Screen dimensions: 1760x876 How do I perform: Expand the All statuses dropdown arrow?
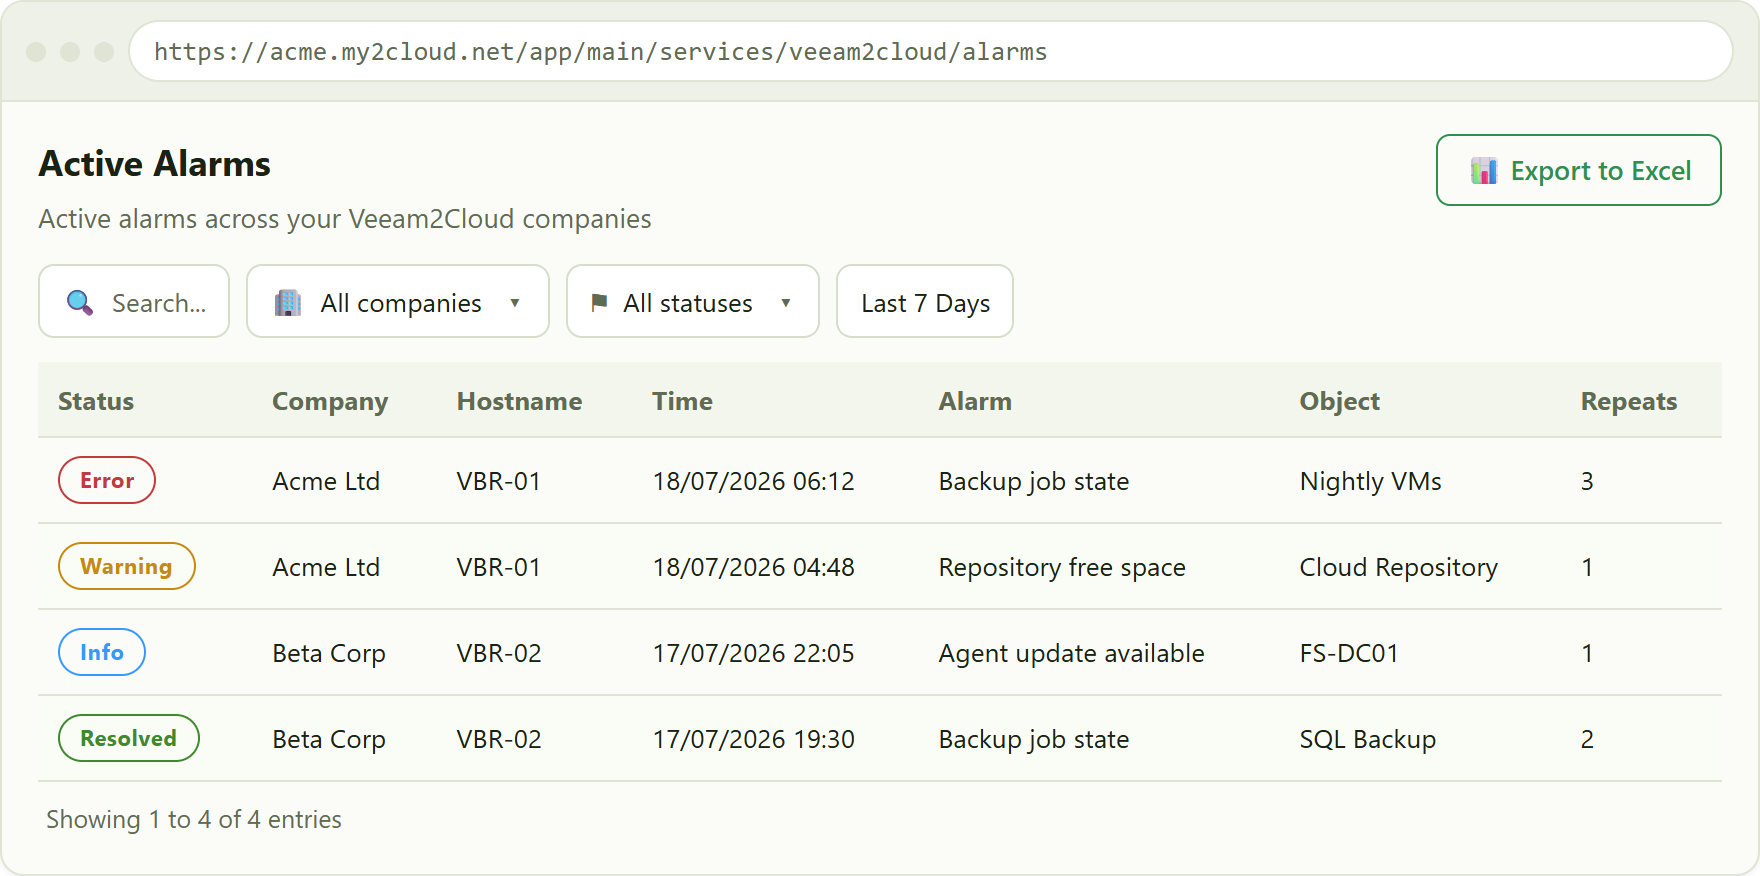[x=786, y=303]
